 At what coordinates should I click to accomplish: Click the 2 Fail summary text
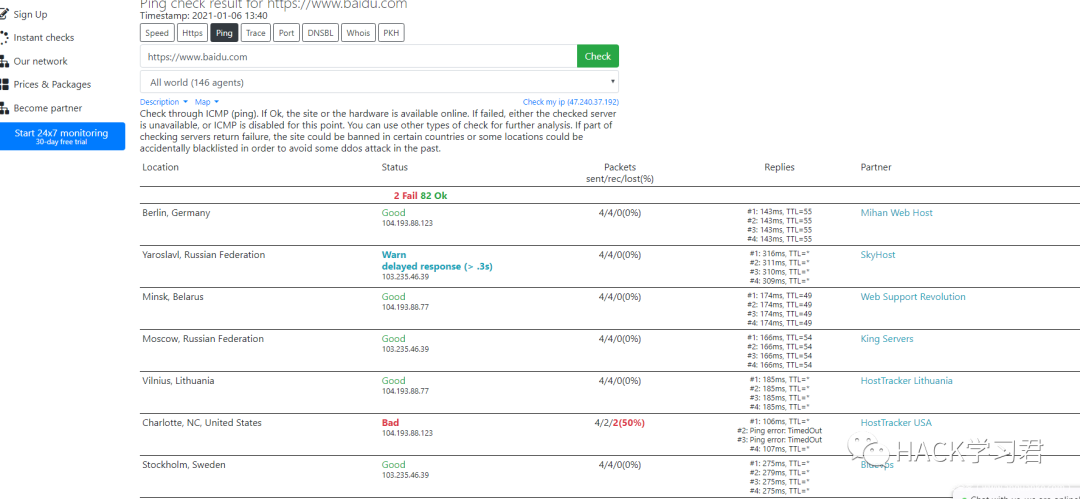(x=406, y=196)
